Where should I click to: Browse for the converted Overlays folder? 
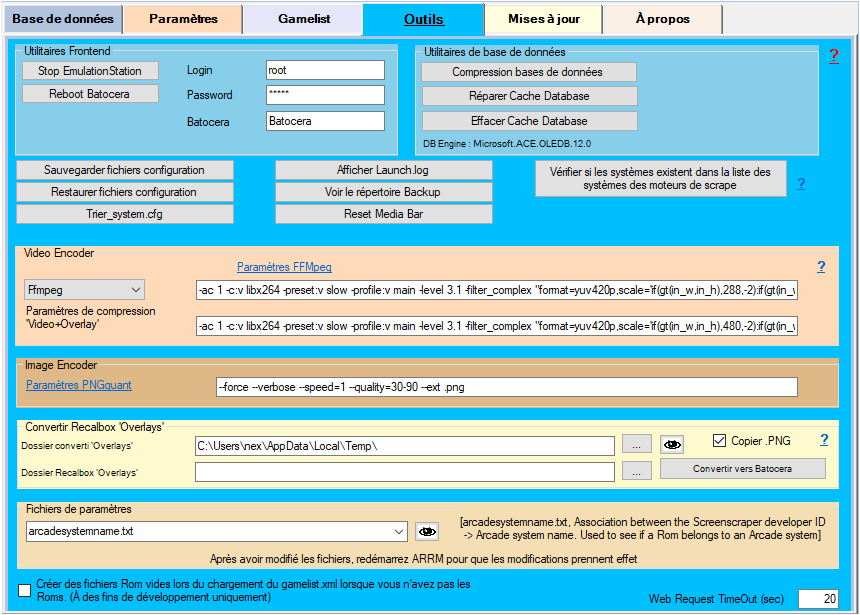[635, 445]
